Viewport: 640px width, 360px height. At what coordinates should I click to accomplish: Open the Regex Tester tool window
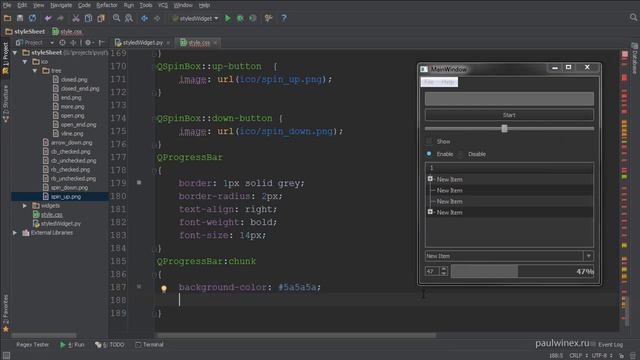click(x=33, y=344)
